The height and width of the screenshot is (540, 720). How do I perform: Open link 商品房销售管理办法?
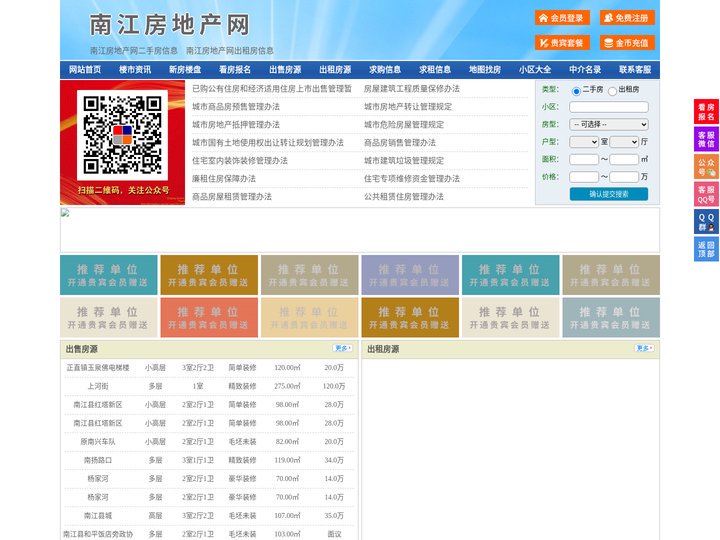[400, 142]
